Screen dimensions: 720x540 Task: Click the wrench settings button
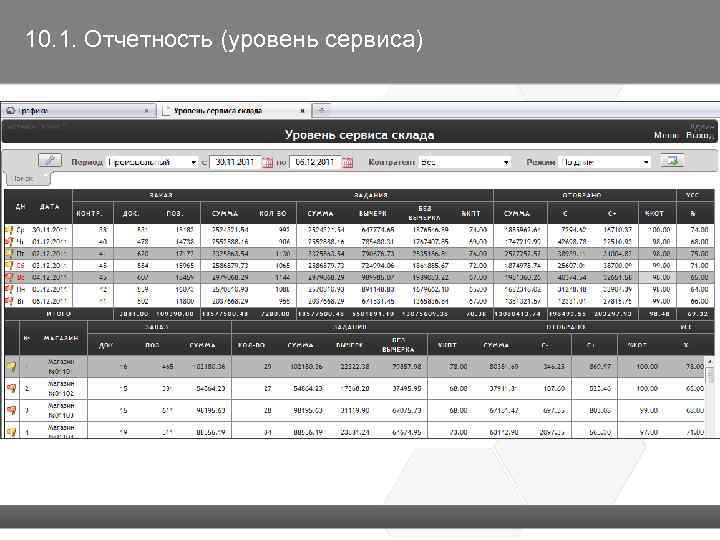point(50,161)
